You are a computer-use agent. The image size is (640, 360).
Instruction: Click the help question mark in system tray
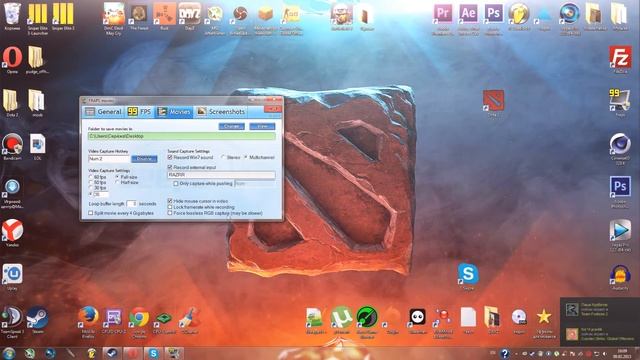[504, 353]
